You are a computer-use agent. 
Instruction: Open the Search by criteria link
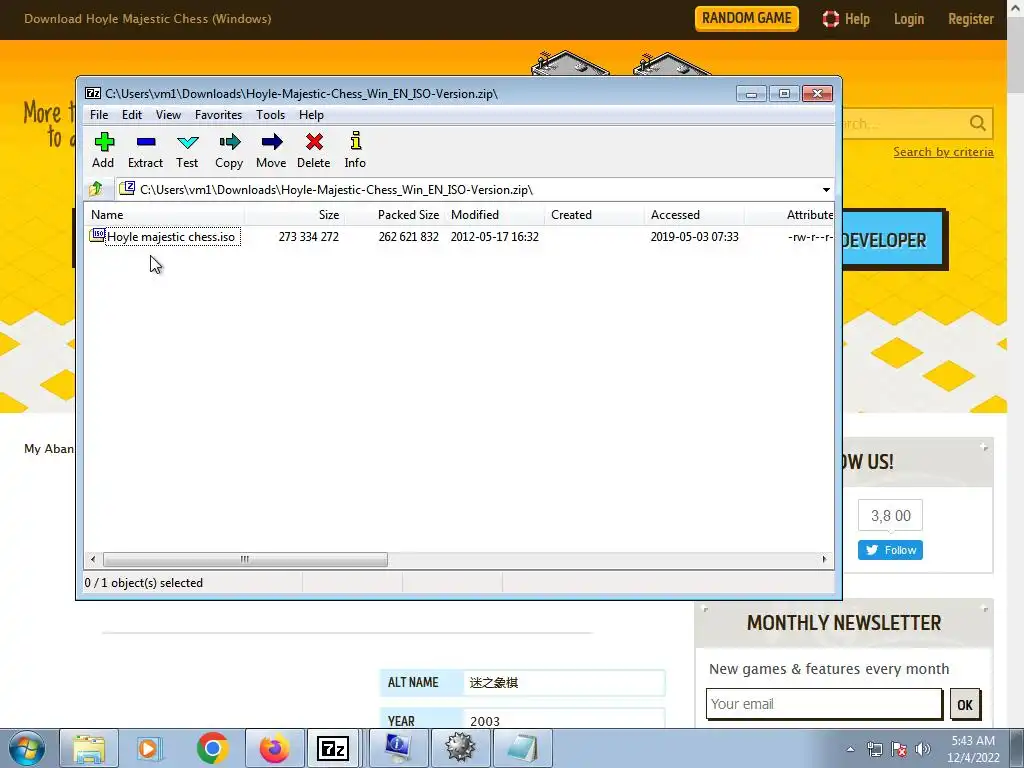(943, 152)
